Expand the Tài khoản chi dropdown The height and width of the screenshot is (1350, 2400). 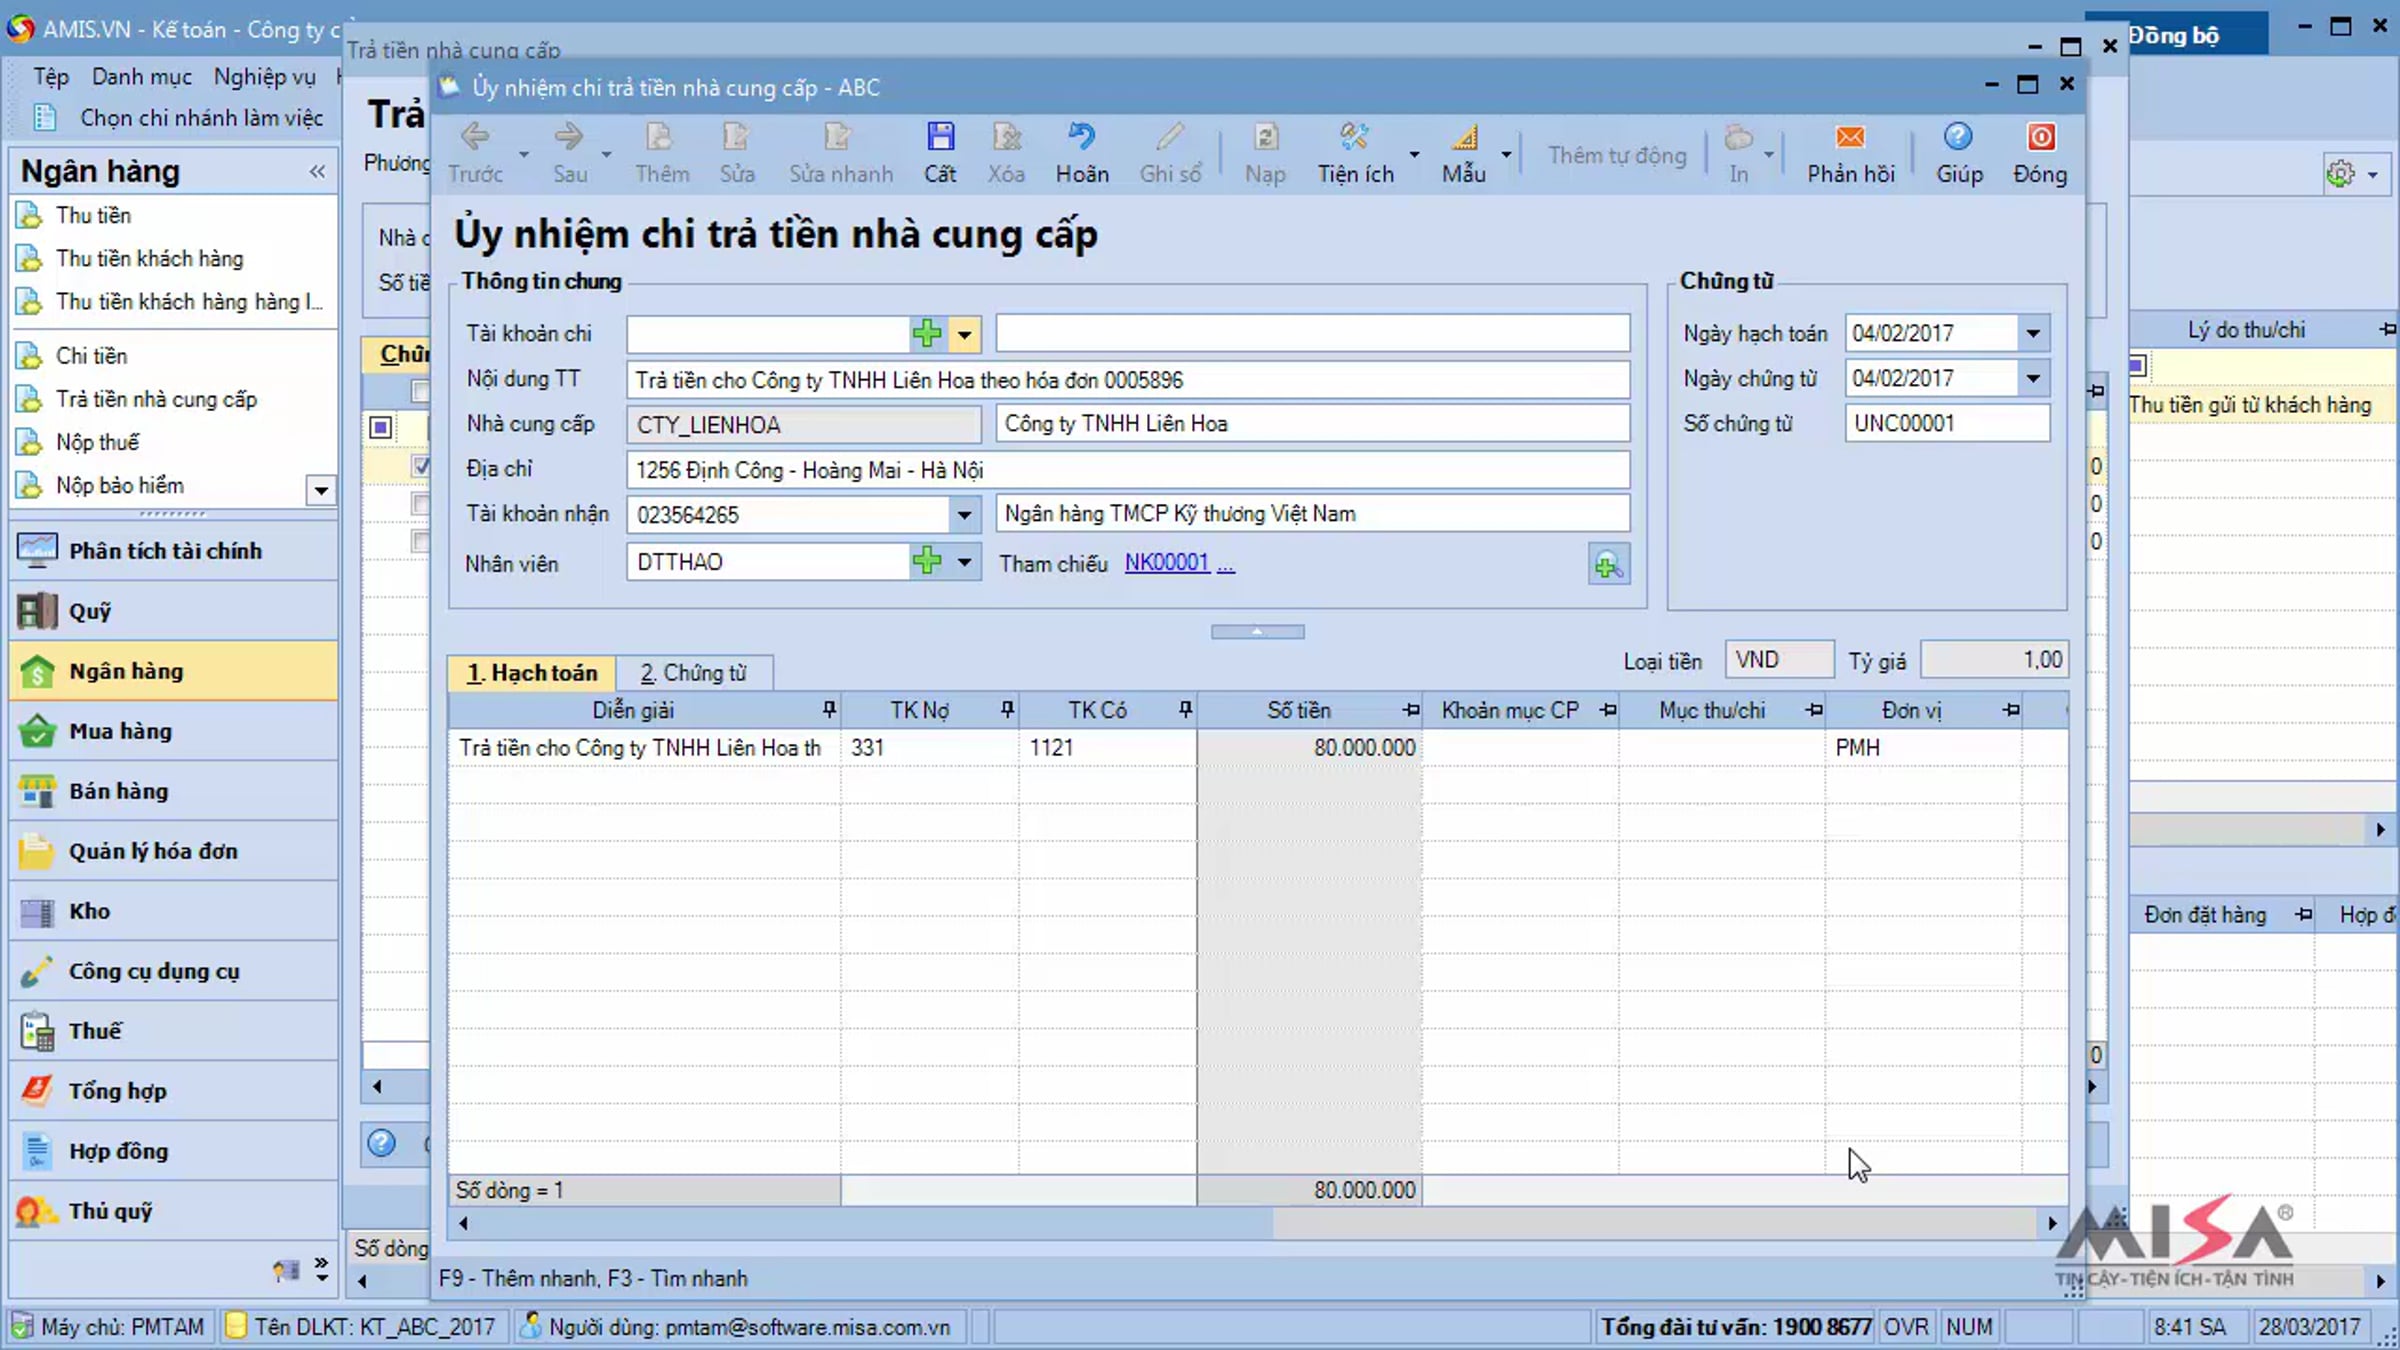pos(965,334)
